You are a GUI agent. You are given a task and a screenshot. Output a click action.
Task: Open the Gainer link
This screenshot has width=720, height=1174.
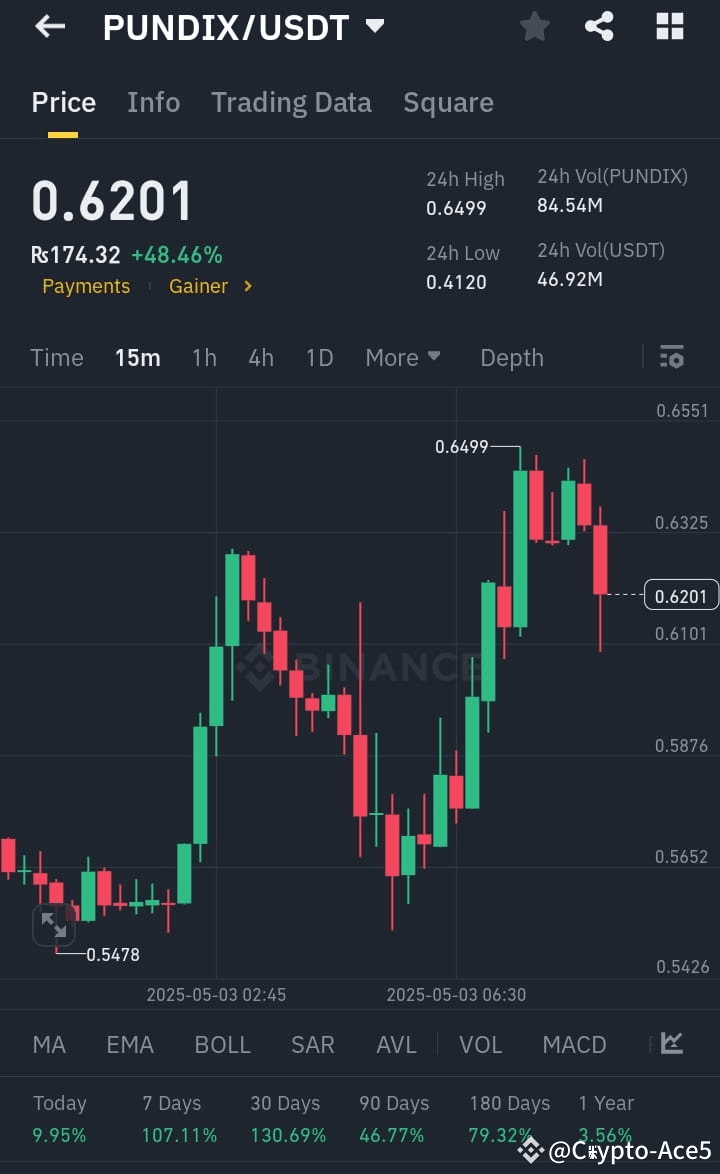198,286
